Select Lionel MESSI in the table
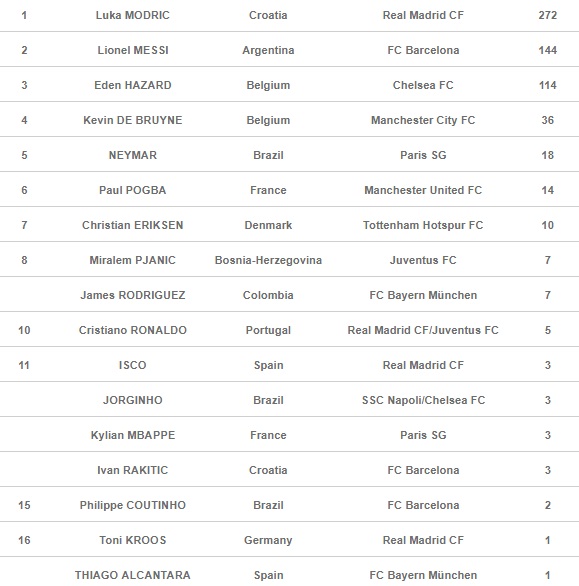Image resolution: width=579 pixels, height=586 pixels. 133,50
